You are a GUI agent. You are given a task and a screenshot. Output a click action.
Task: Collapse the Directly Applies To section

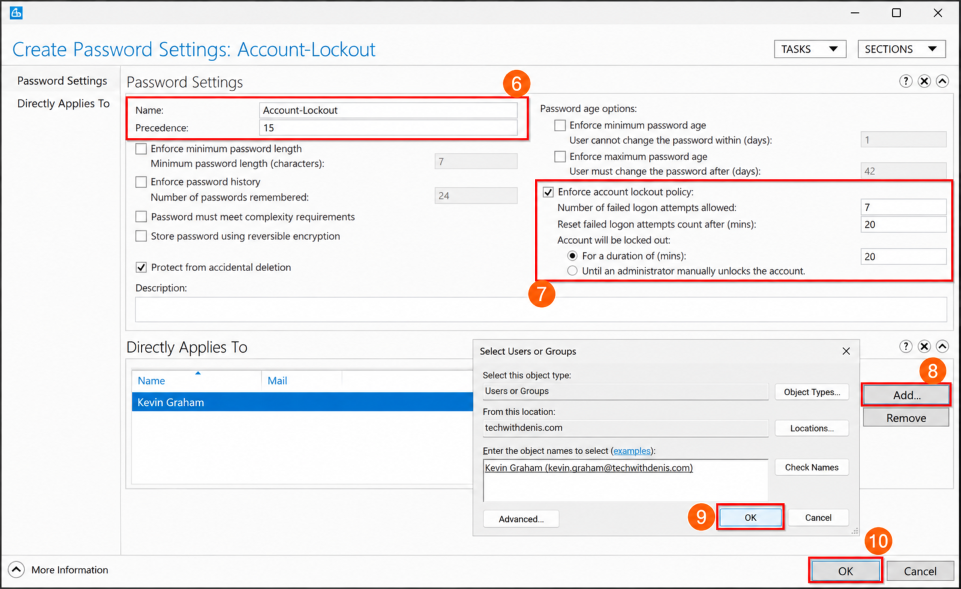pyautogui.click(x=943, y=346)
